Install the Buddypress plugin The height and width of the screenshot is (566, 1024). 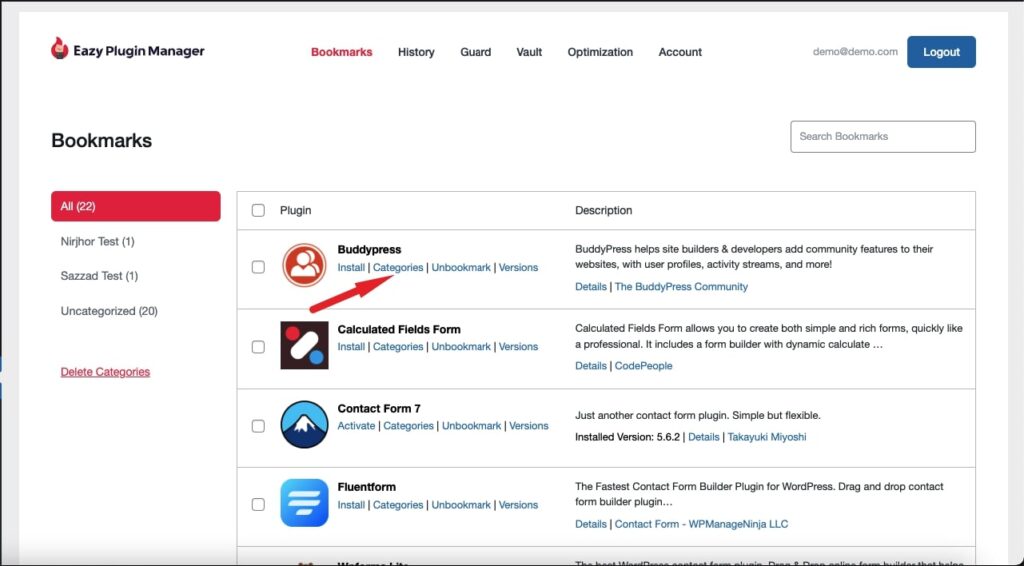(351, 268)
